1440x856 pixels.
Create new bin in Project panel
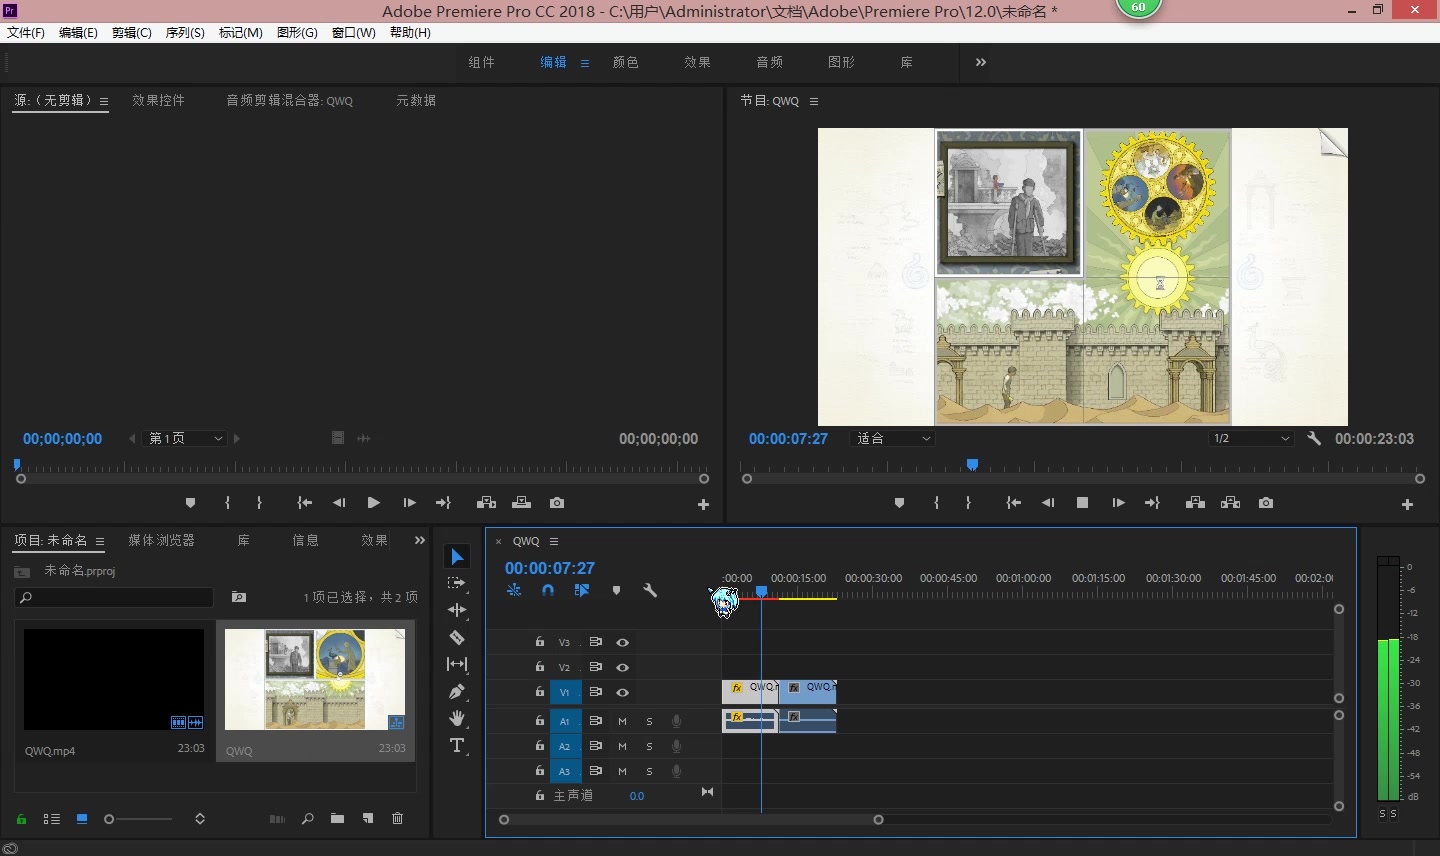337,819
